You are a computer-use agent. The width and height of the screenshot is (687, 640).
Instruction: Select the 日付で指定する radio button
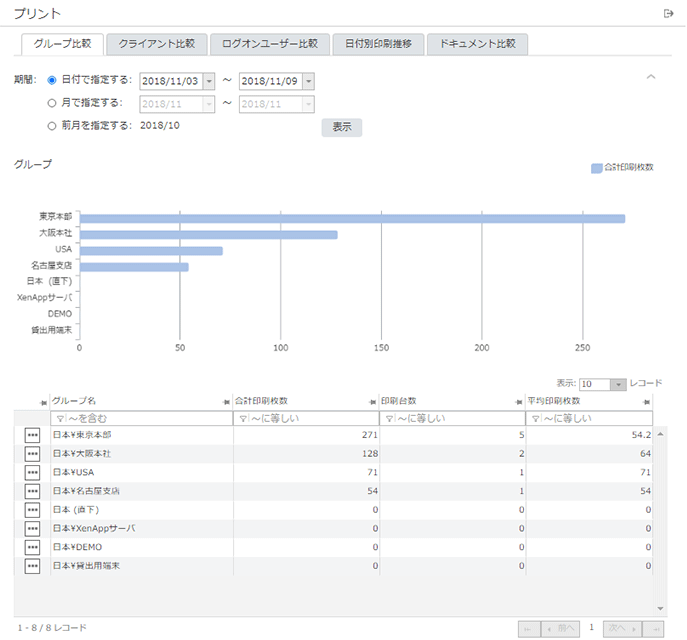coord(52,80)
